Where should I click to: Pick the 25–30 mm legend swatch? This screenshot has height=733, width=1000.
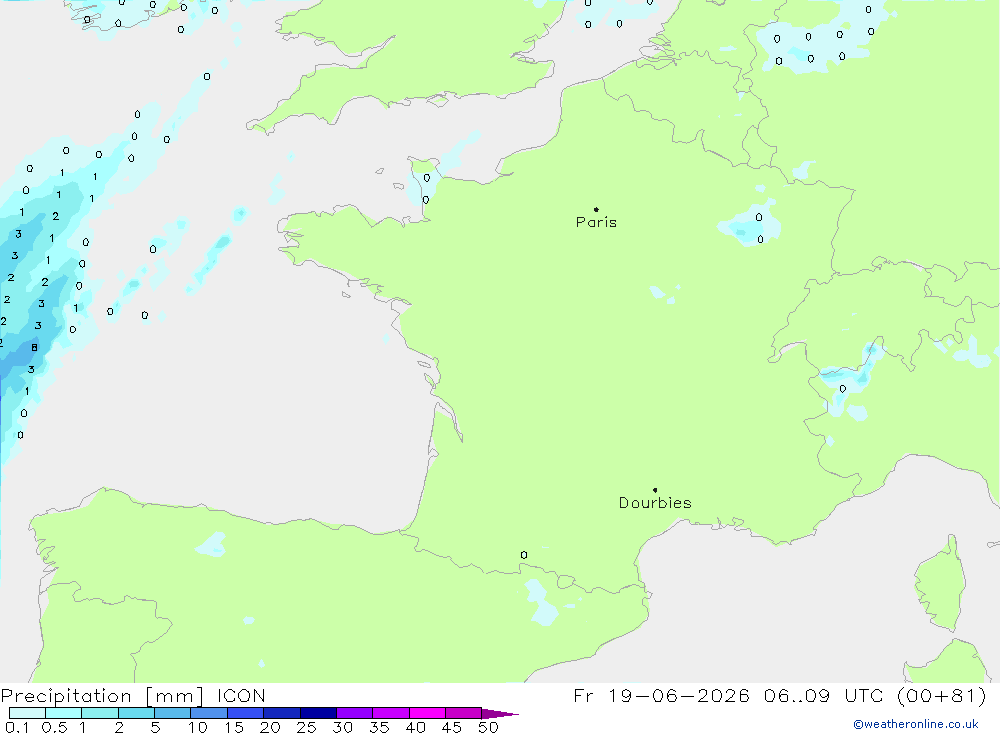click(318, 713)
